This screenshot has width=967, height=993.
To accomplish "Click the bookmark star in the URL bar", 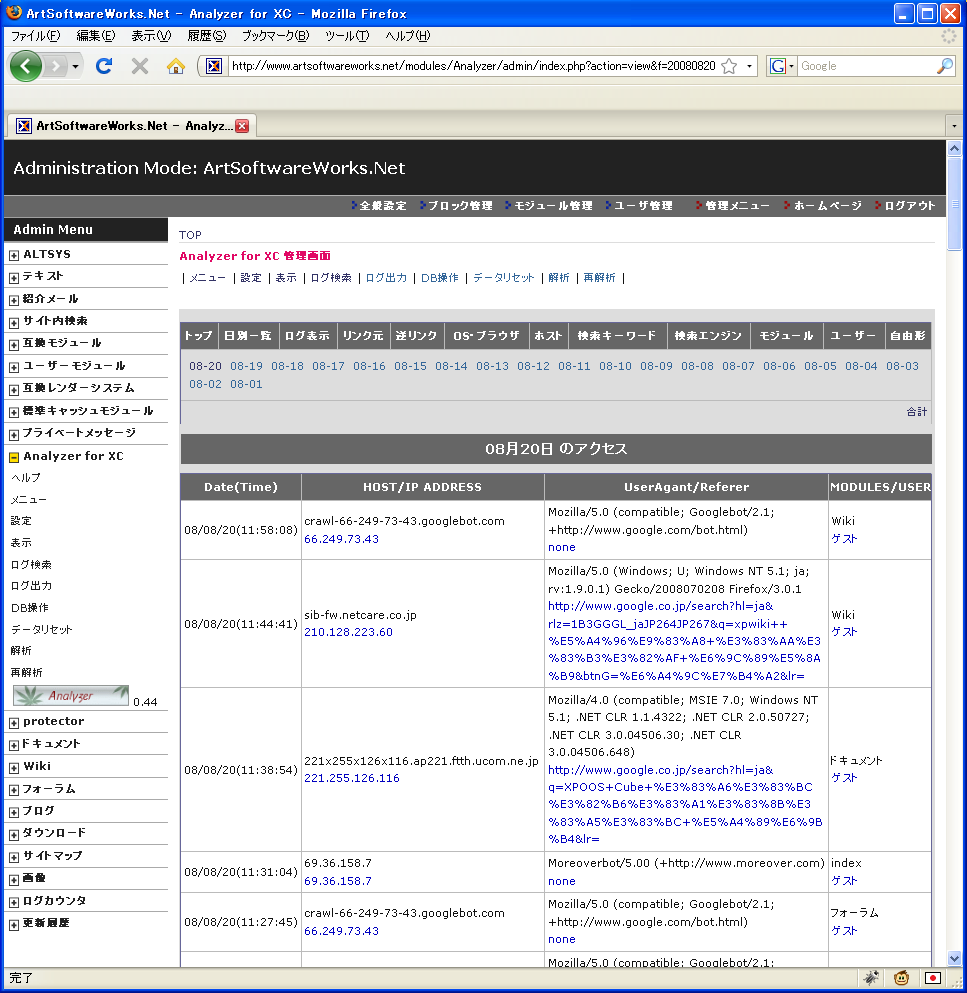I will click(729, 66).
